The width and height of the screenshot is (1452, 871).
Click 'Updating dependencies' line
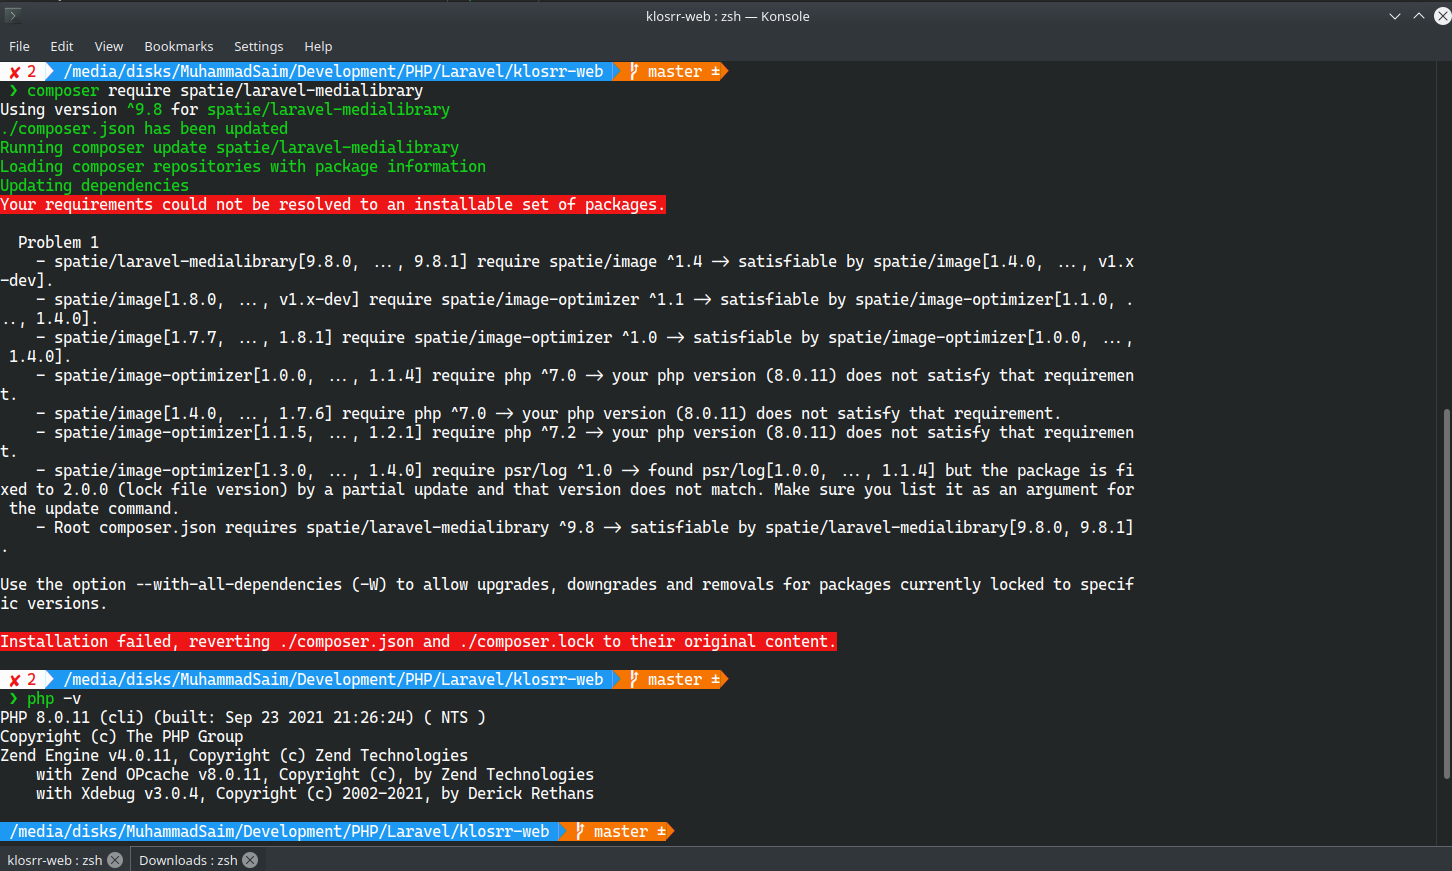click(x=94, y=185)
